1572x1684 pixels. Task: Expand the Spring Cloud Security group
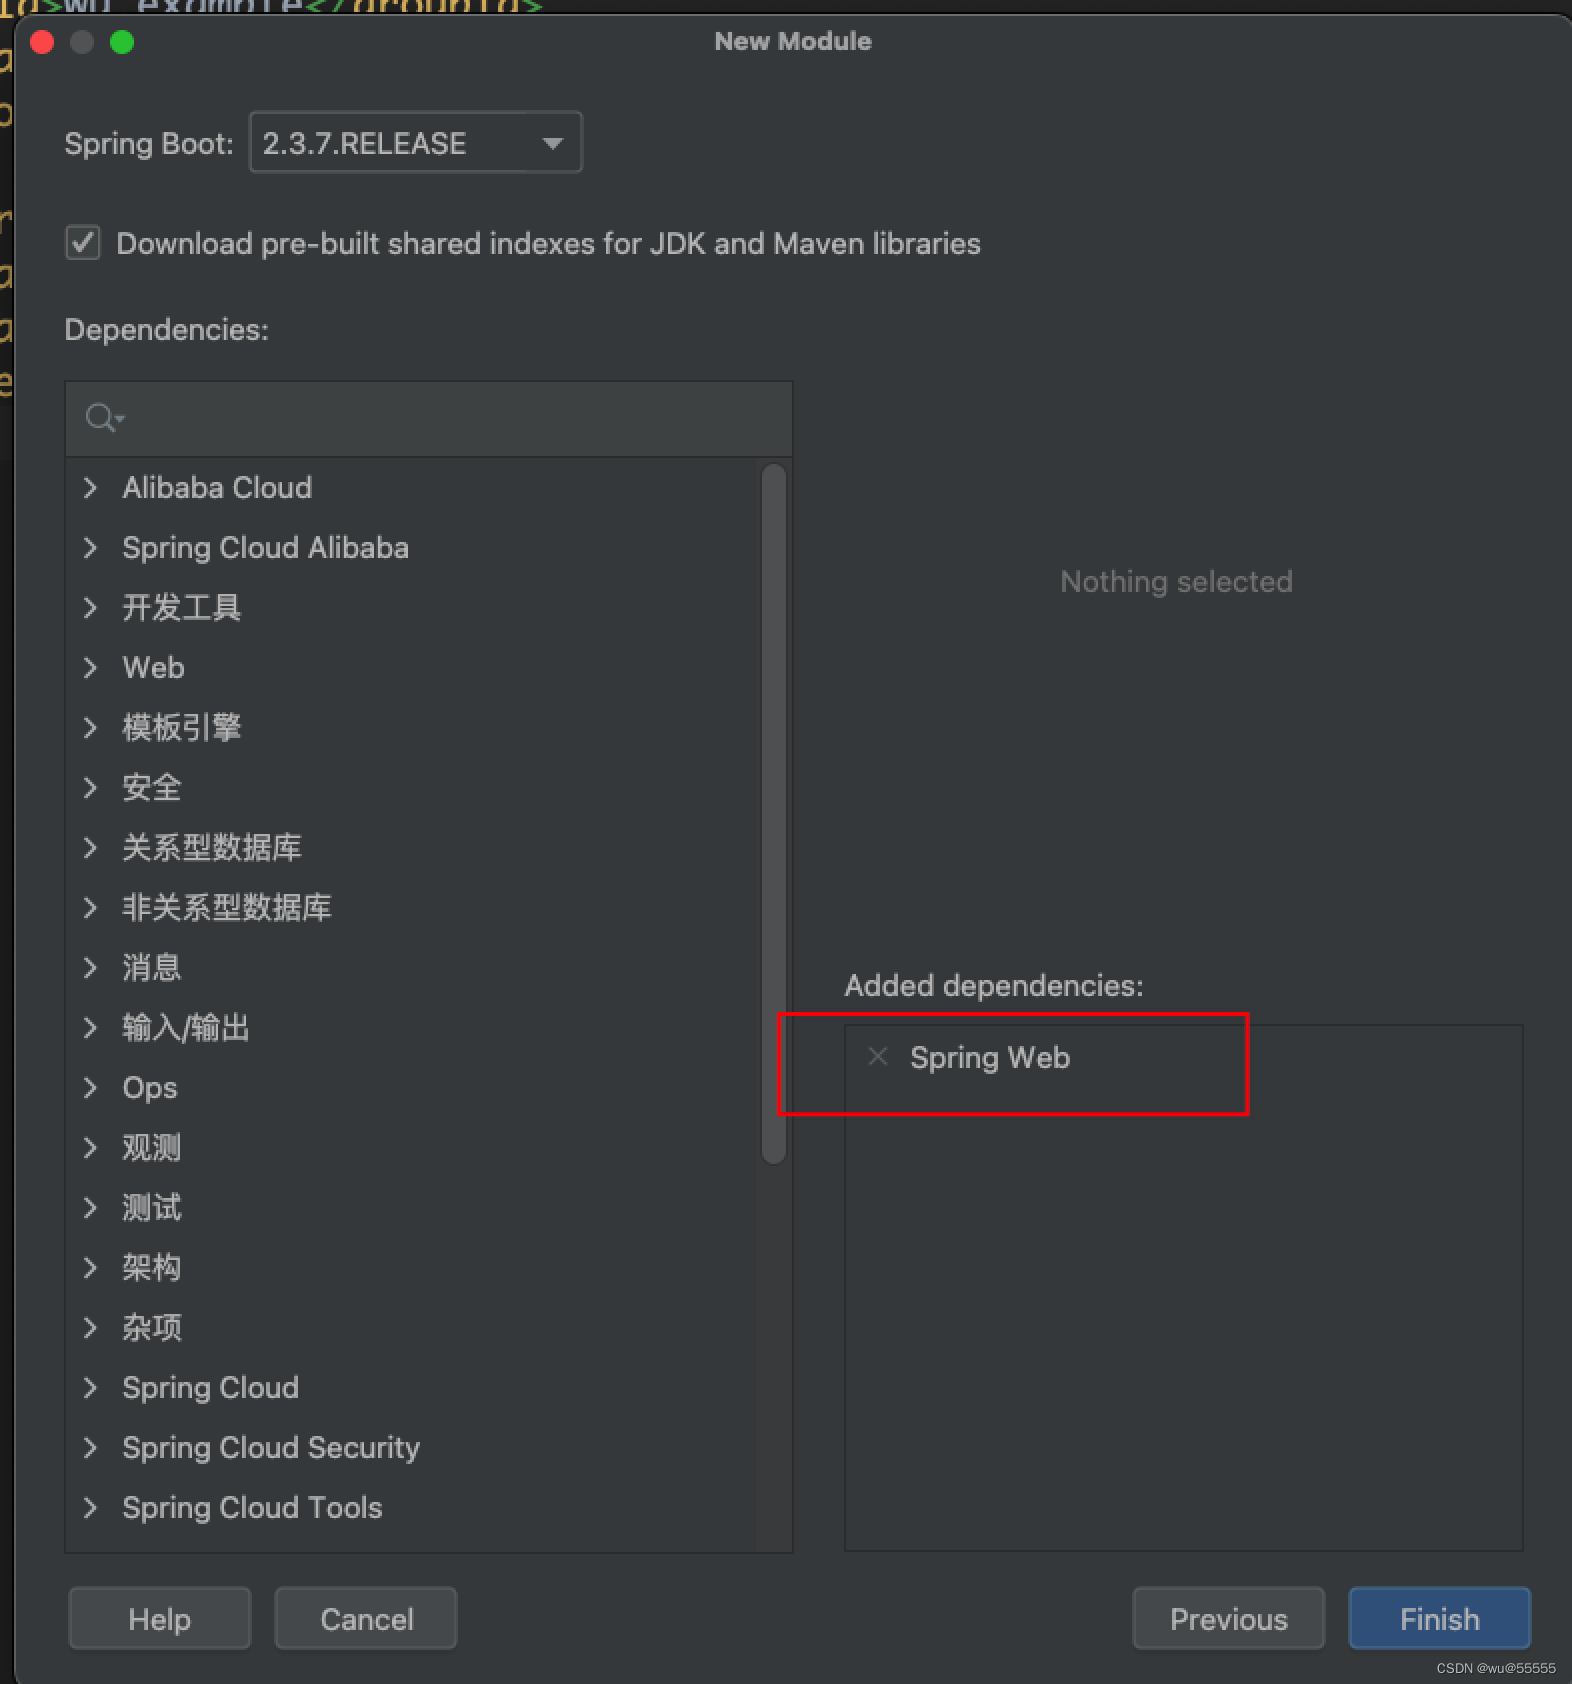tap(91, 1448)
